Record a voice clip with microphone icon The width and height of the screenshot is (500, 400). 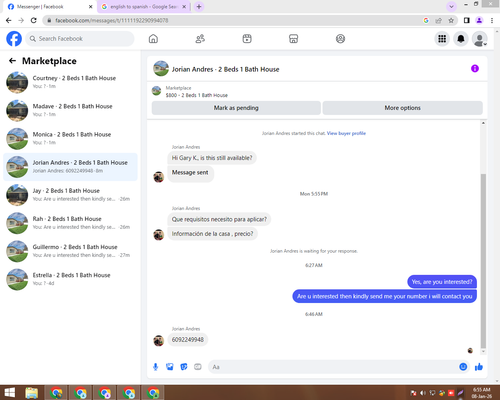click(155, 367)
